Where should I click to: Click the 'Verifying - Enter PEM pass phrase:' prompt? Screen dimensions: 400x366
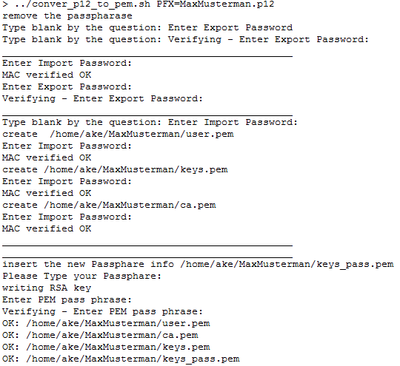tap(102, 312)
